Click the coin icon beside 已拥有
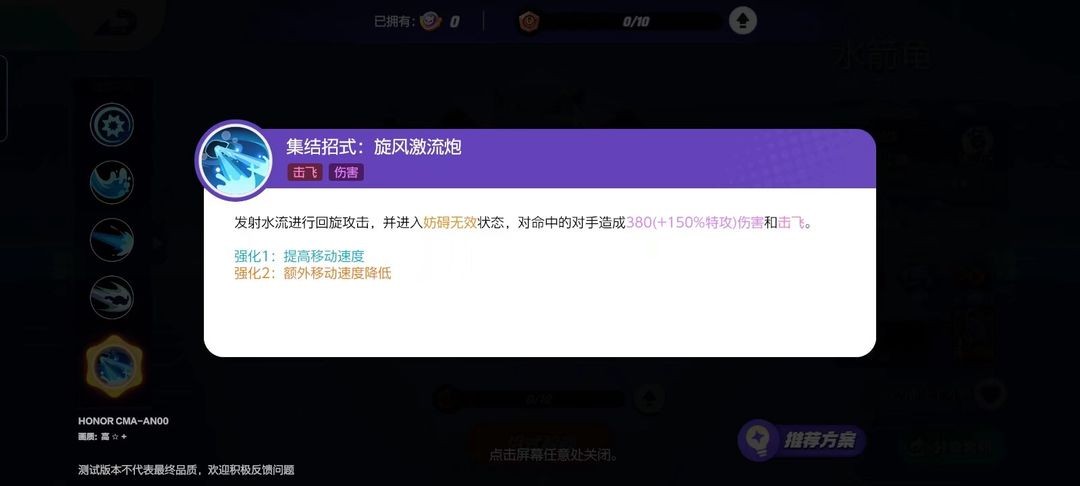Image resolution: width=1080 pixels, height=486 pixels. pyautogui.click(x=430, y=21)
